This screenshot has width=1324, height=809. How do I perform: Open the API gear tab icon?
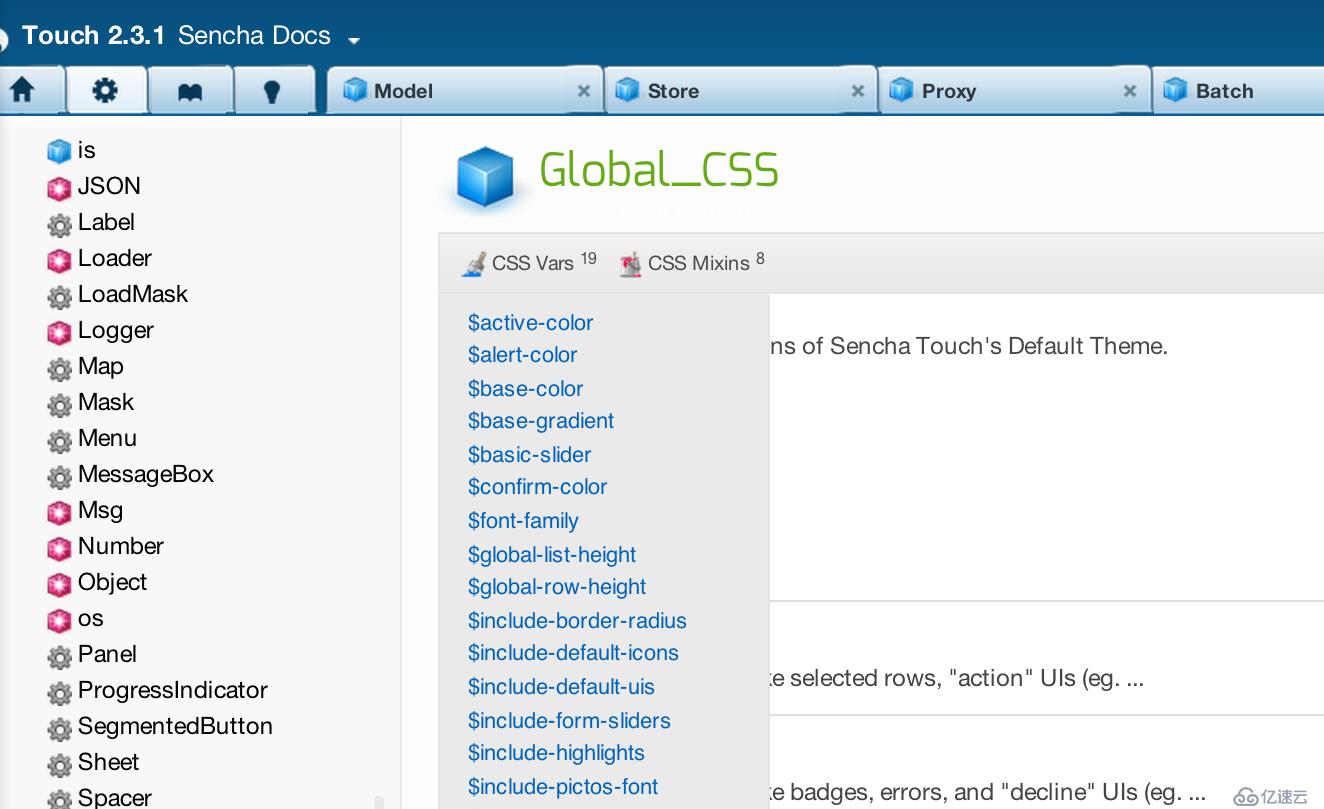point(105,91)
